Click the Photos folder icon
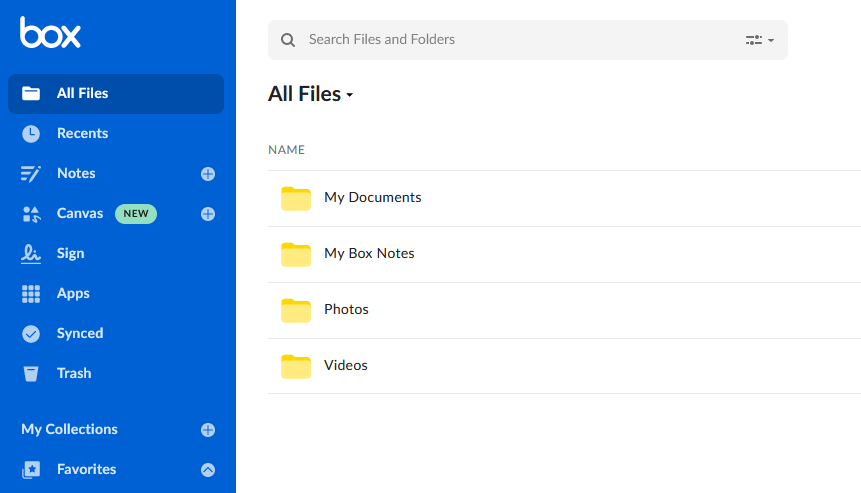This screenshot has height=493, width=861. click(296, 310)
